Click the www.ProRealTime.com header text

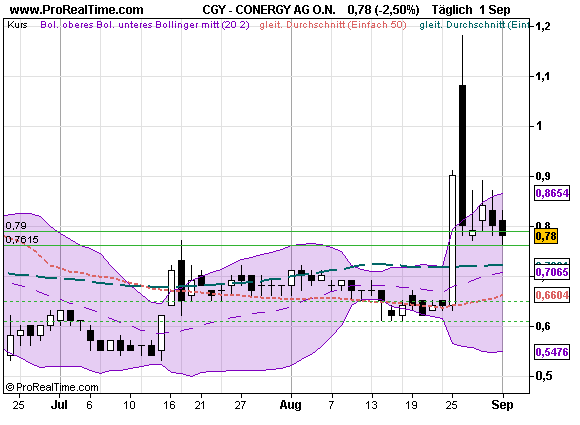[x=77, y=10]
